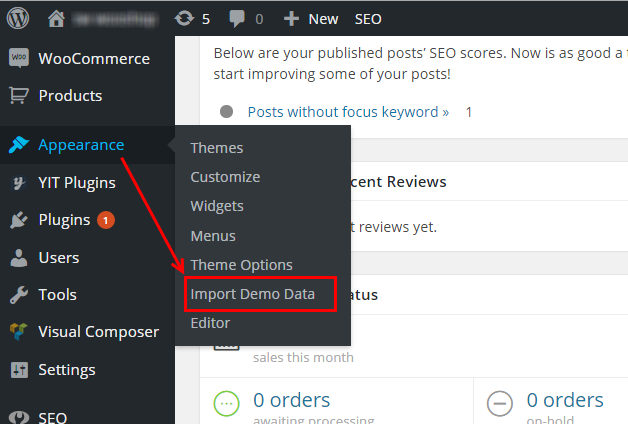The image size is (628, 424).
Task: Open the site home icon
Action: pyautogui.click(x=57, y=18)
